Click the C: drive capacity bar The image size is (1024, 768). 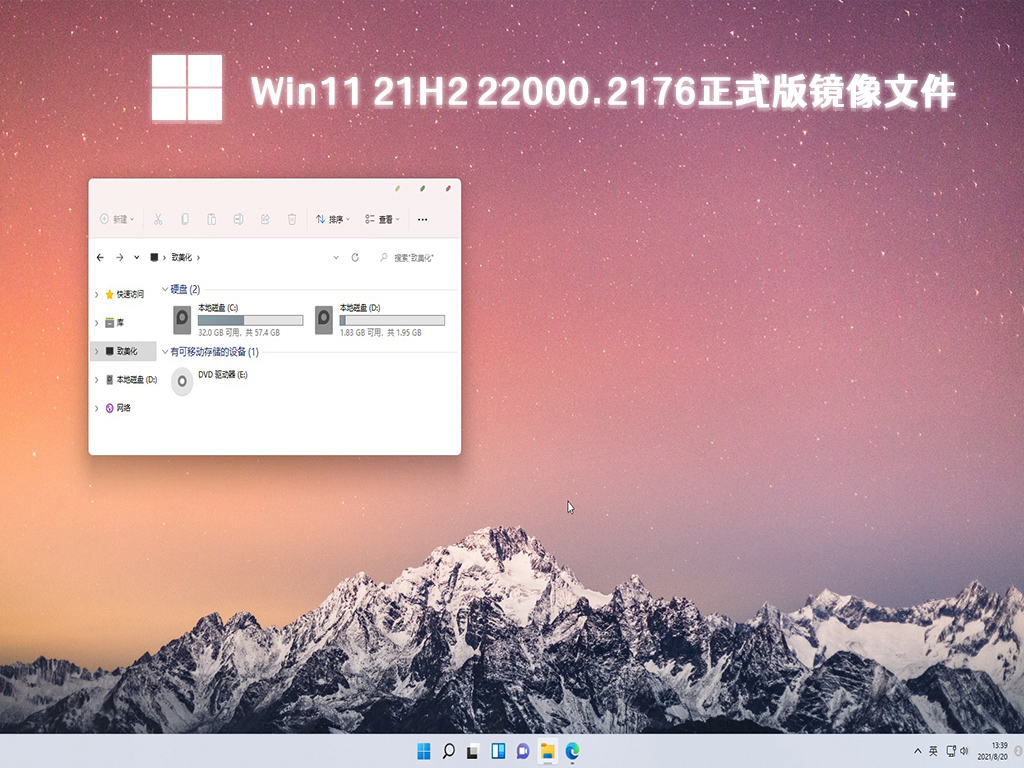[x=250, y=318]
